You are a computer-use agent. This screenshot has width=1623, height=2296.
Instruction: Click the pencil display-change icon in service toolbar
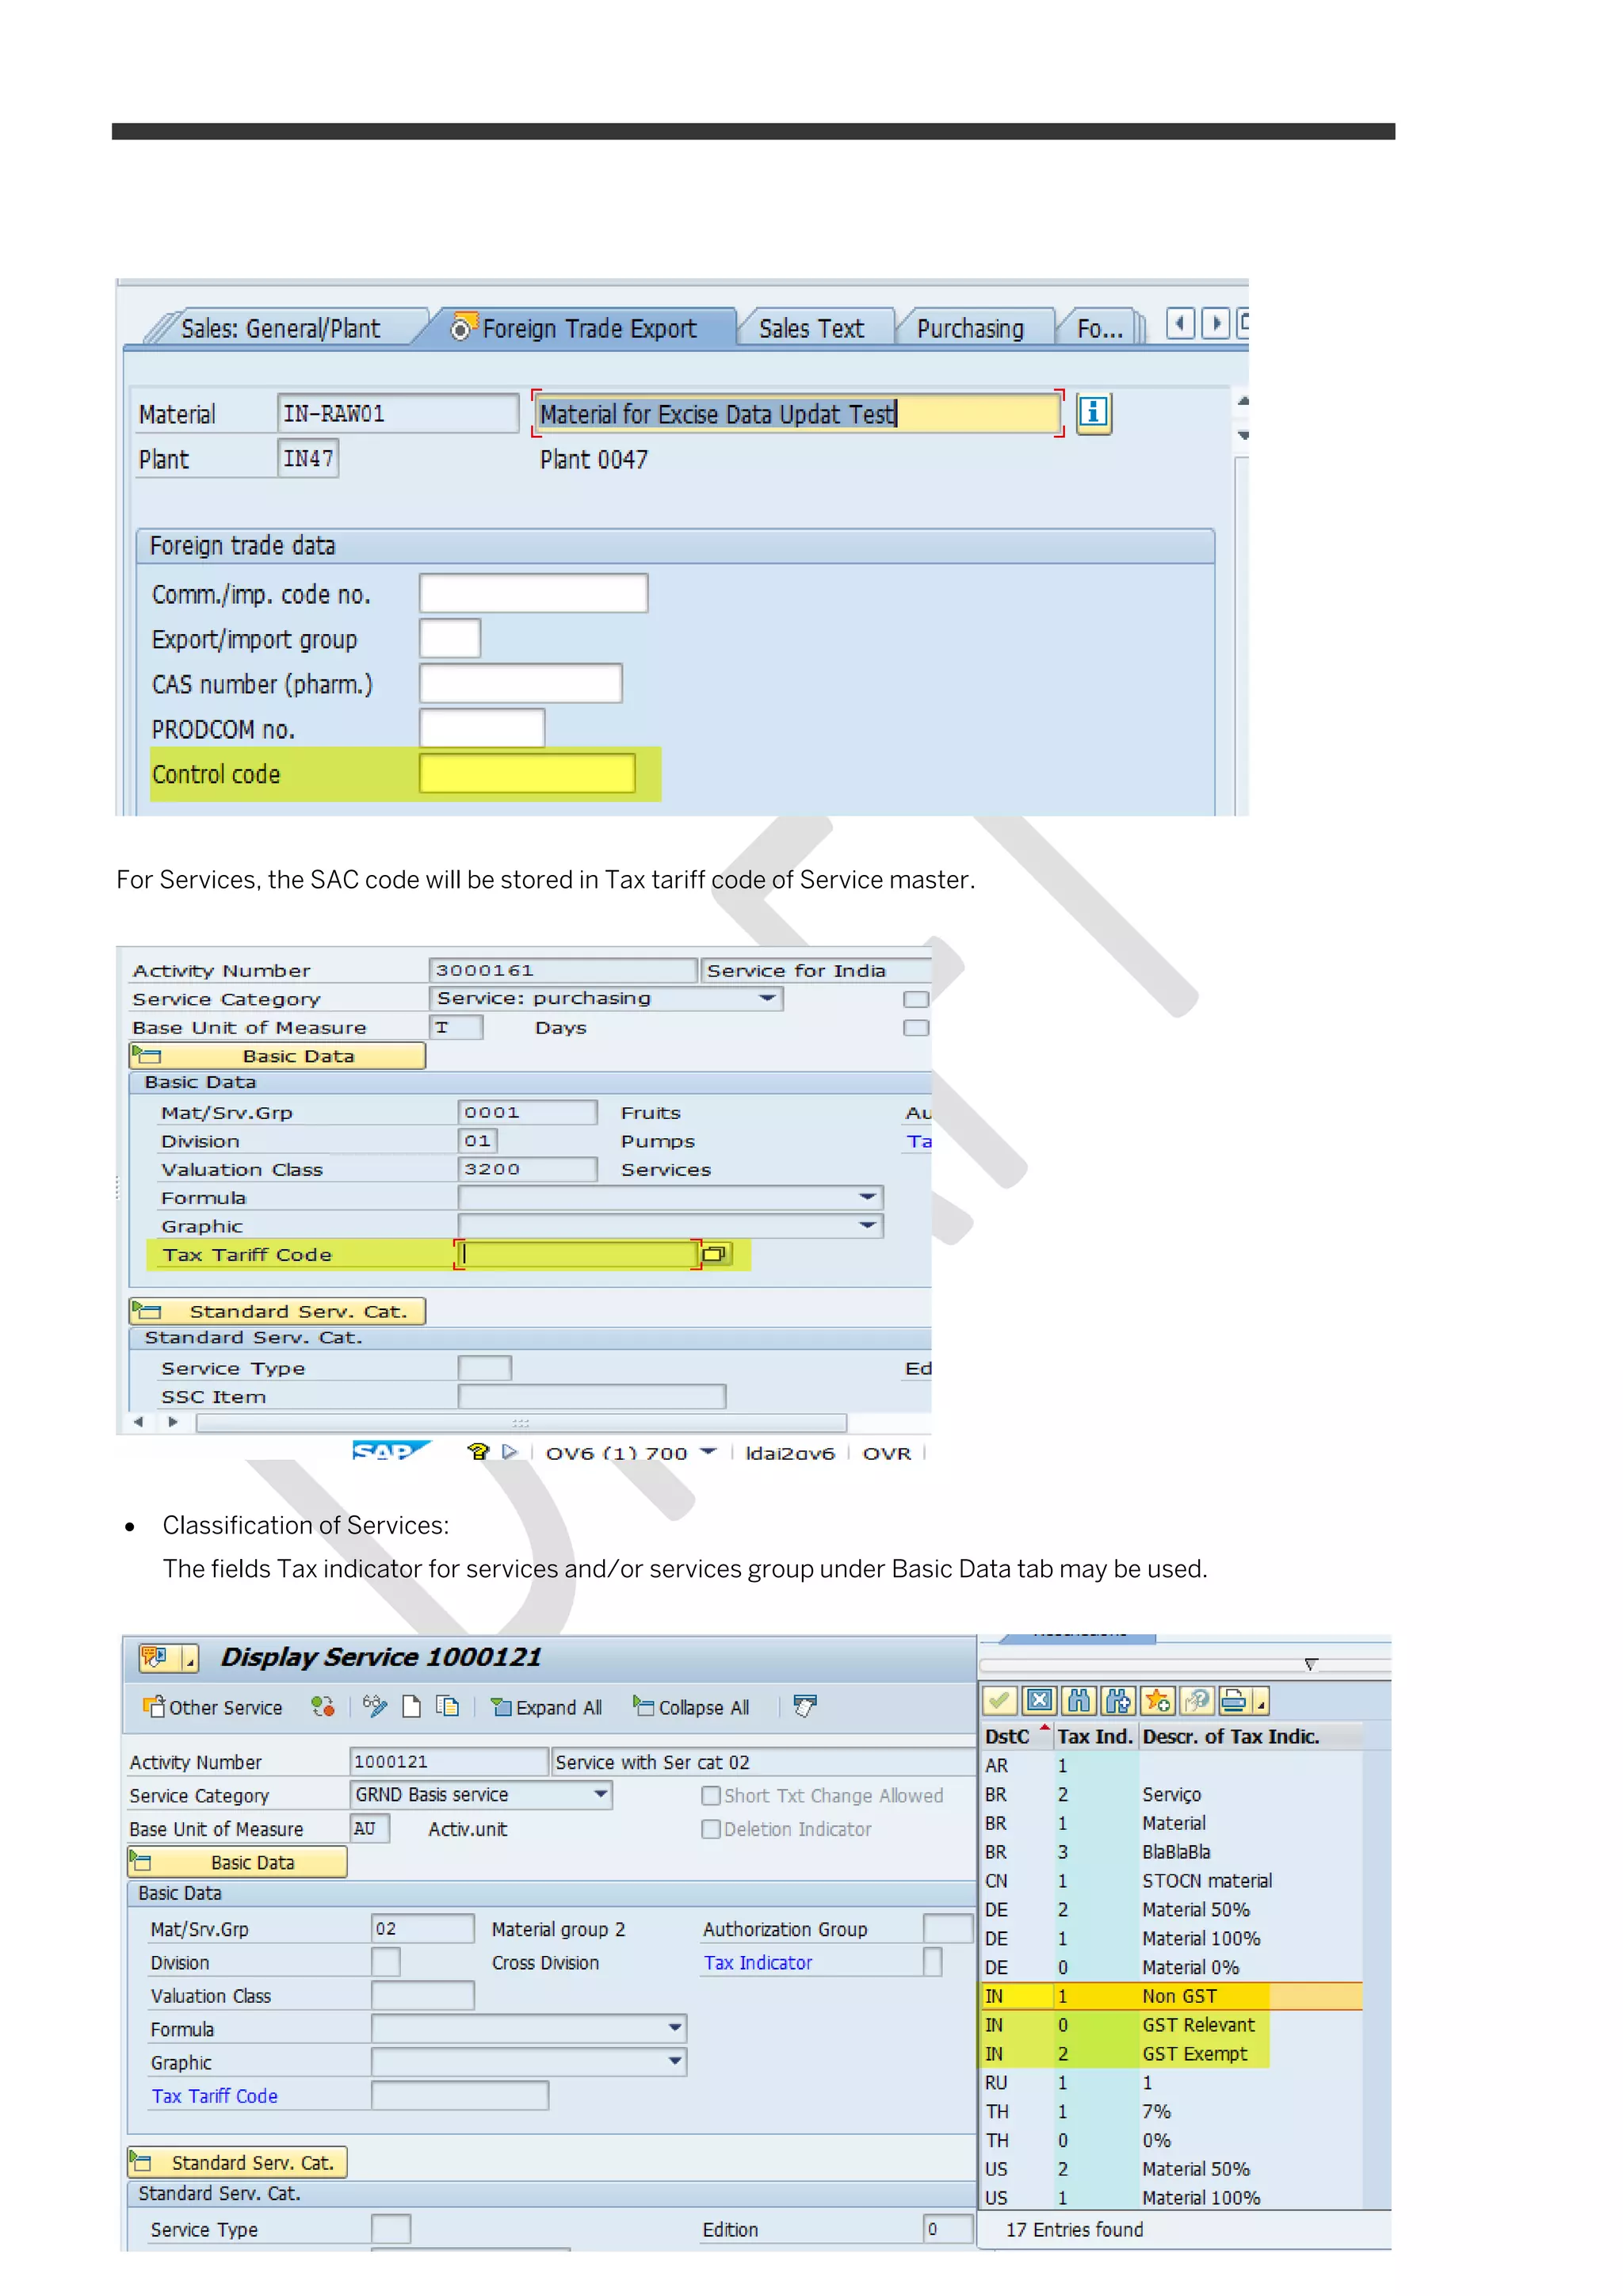click(x=375, y=1706)
